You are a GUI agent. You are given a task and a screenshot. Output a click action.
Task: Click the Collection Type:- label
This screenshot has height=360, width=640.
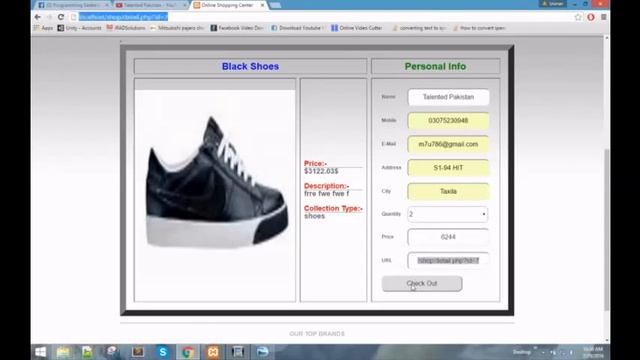point(333,208)
